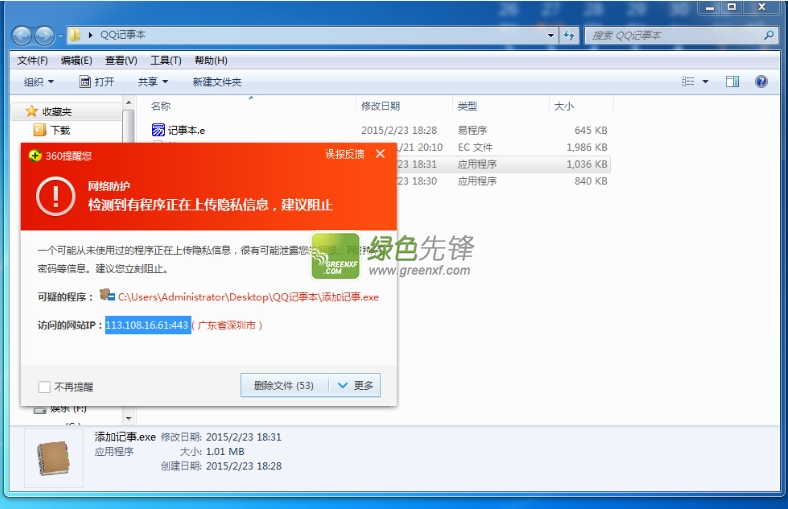Maximize the Explorer window
788x509 pixels.
click(x=732, y=7)
